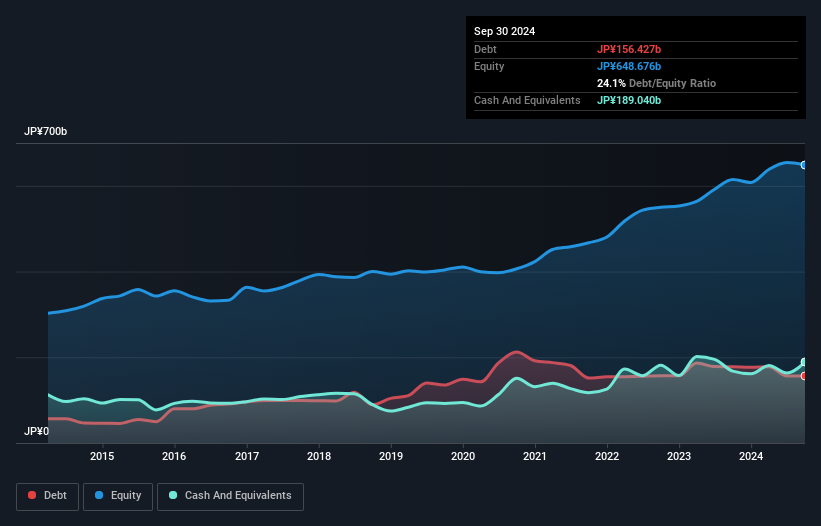Click the Equity label in the tooltip

click(x=489, y=66)
